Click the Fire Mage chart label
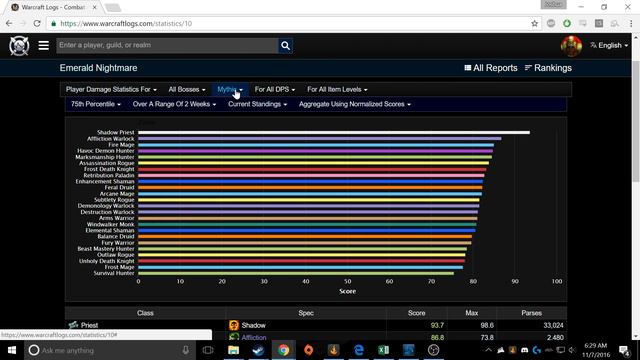Screen dimensions: 640x360 tap(121, 144)
